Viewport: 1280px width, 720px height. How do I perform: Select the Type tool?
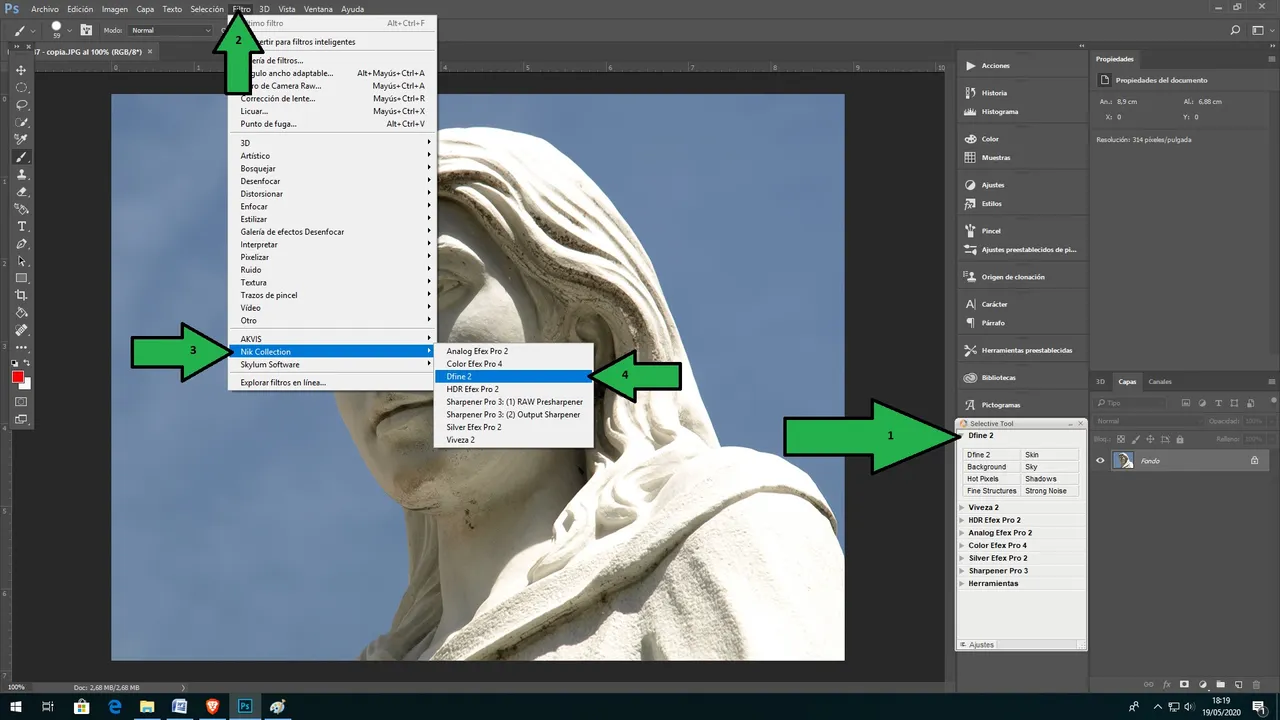pos(21,226)
